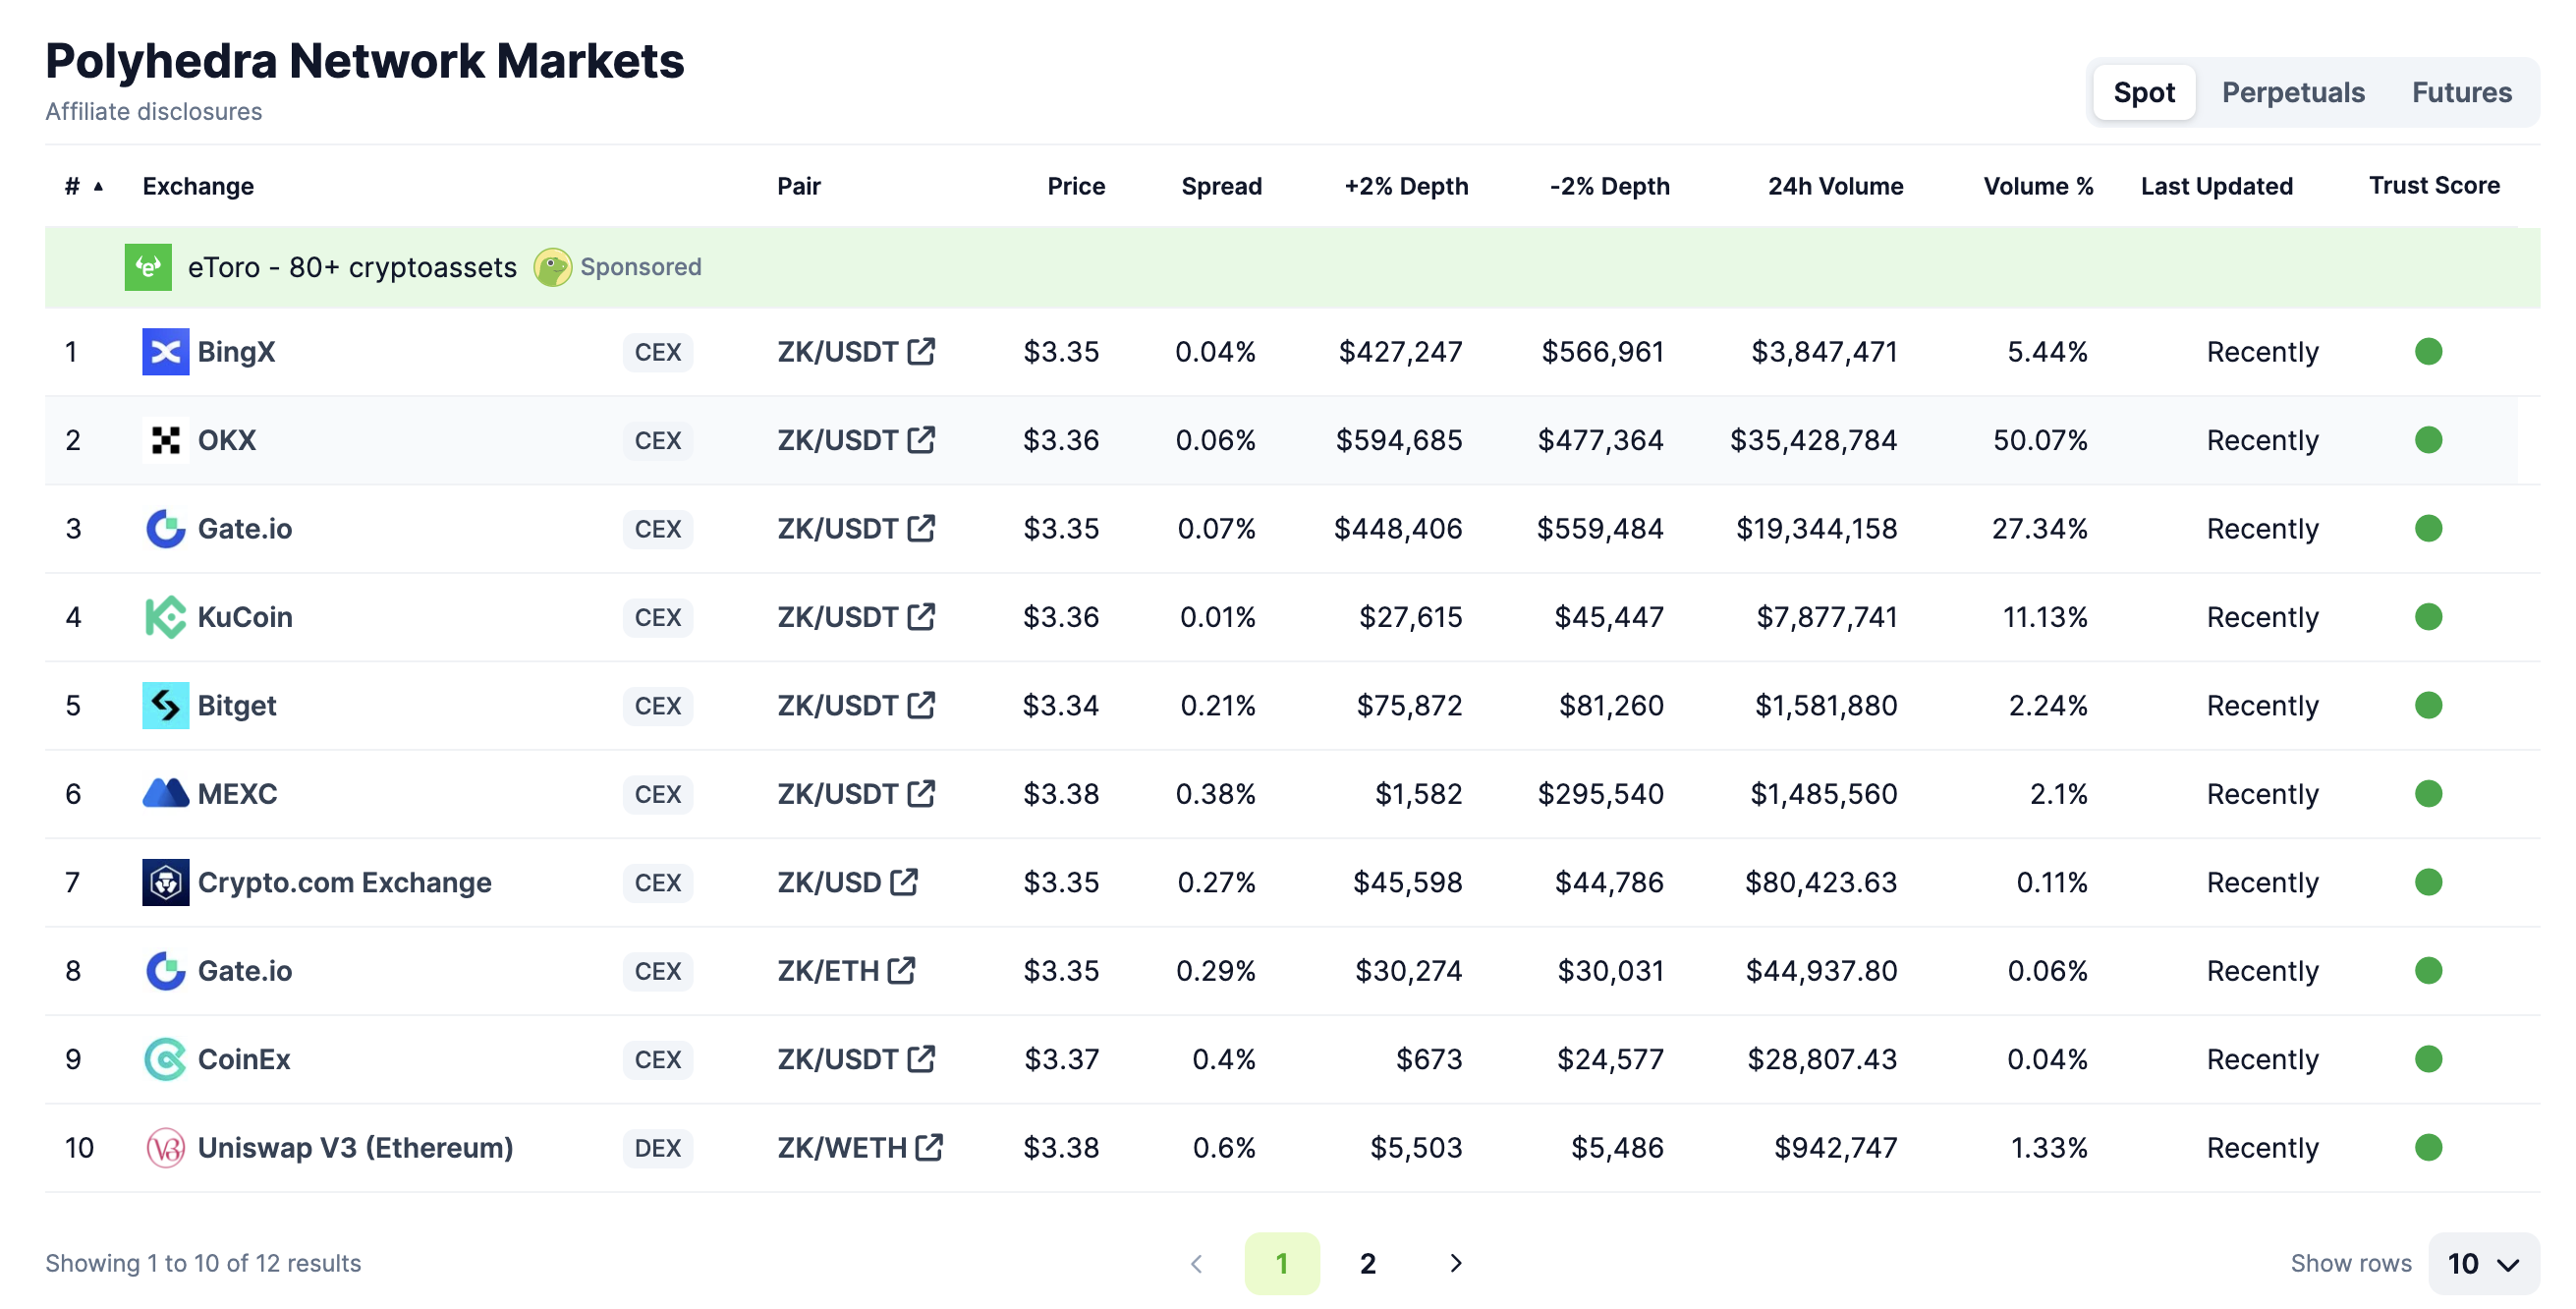Screen dimensions: 2576x1309
Task: Click the BingX green trust score dot
Action: [2428, 352]
